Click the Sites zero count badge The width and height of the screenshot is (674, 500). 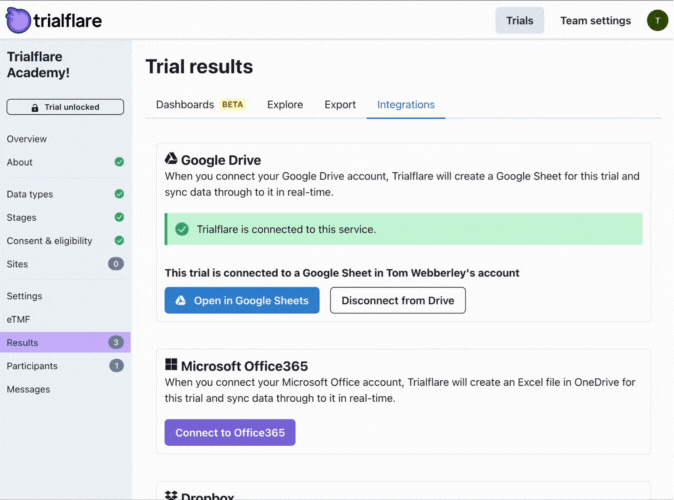tap(116, 264)
